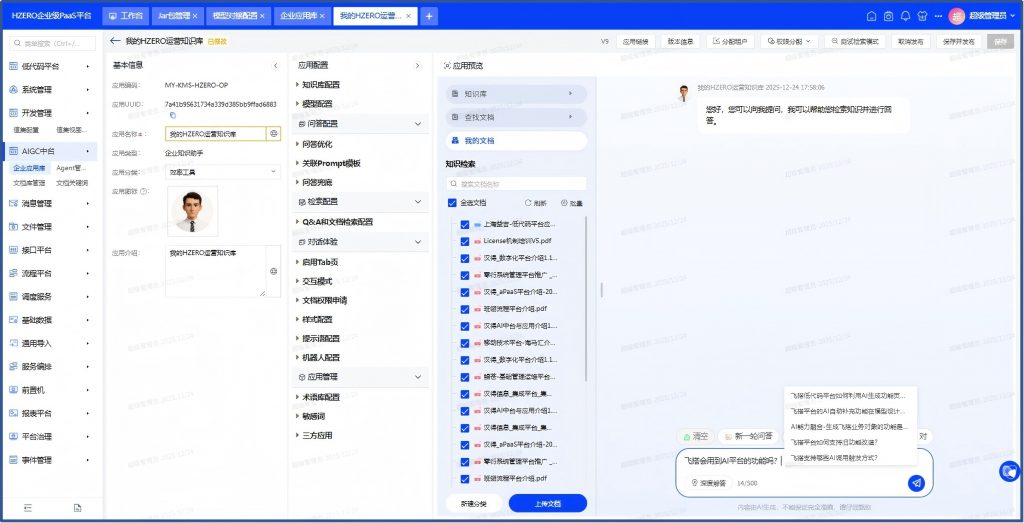
Task: Switch to the 企业应用库 tab
Action: point(300,16)
